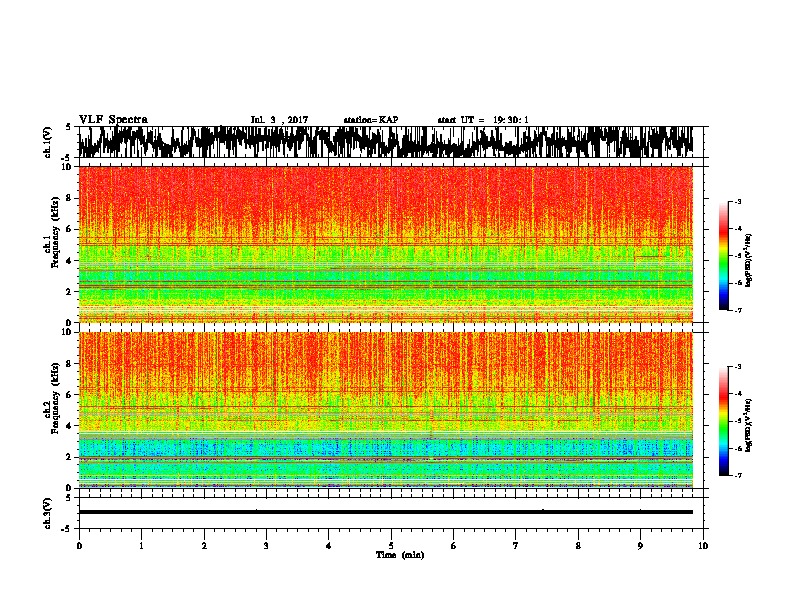Select the date text "Jul 3, 2017"
This screenshot has width=792, height=612.
pos(279,120)
